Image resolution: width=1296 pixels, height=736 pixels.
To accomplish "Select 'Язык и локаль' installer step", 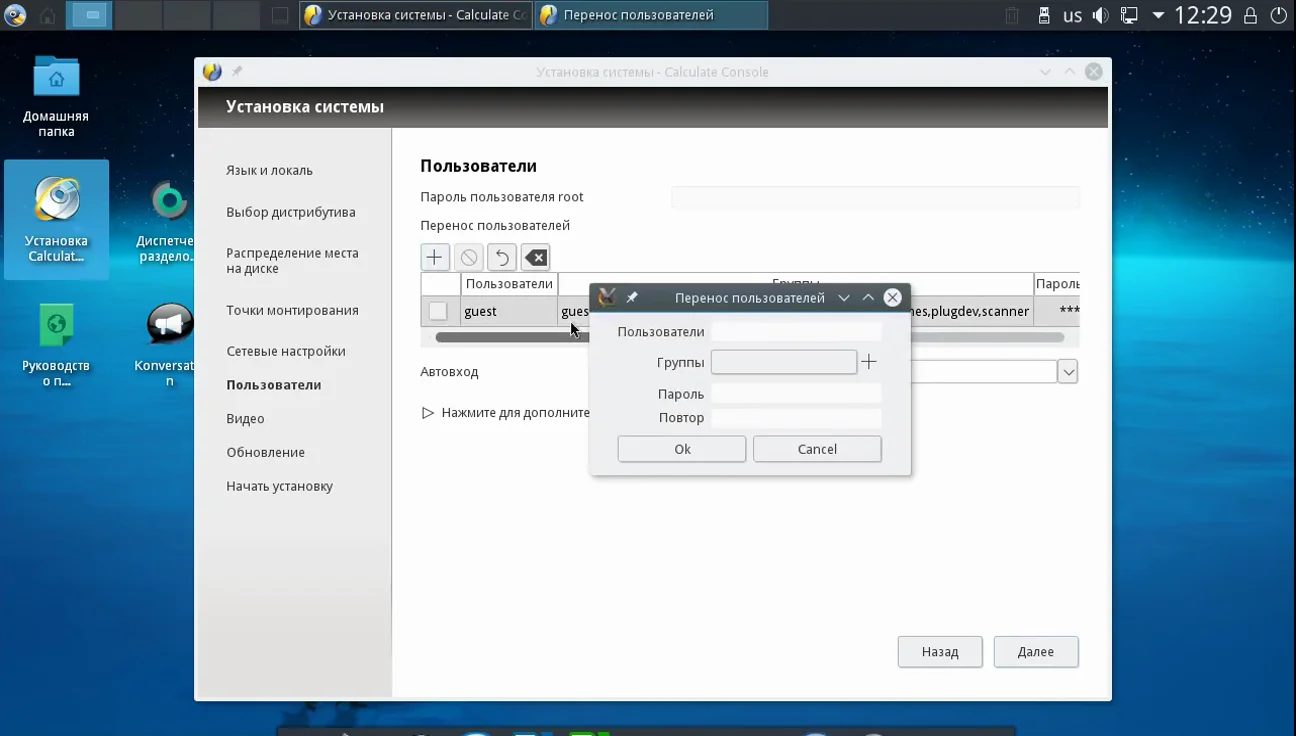I will pos(269,170).
